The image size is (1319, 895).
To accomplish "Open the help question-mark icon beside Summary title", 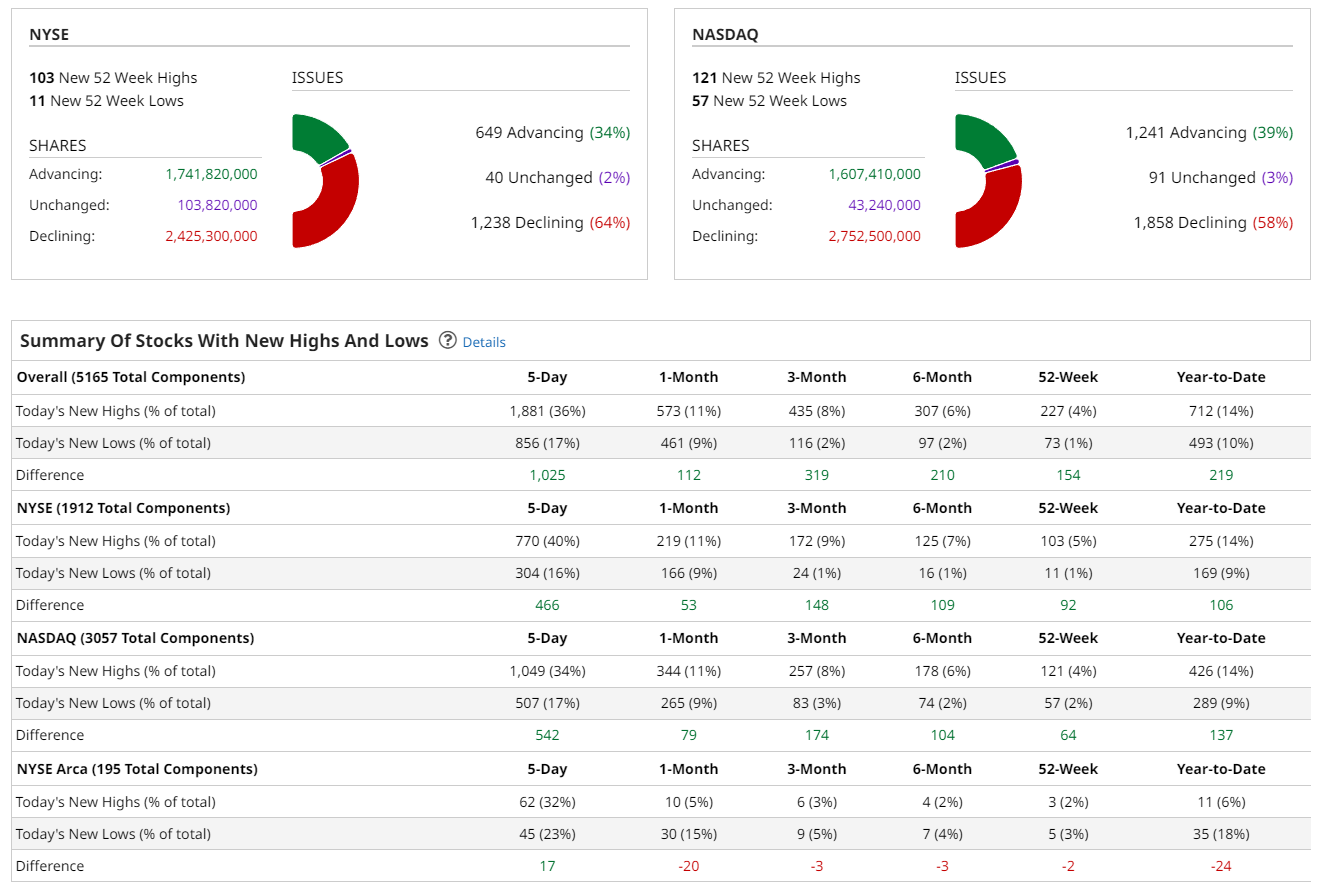I will tap(447, 340).
